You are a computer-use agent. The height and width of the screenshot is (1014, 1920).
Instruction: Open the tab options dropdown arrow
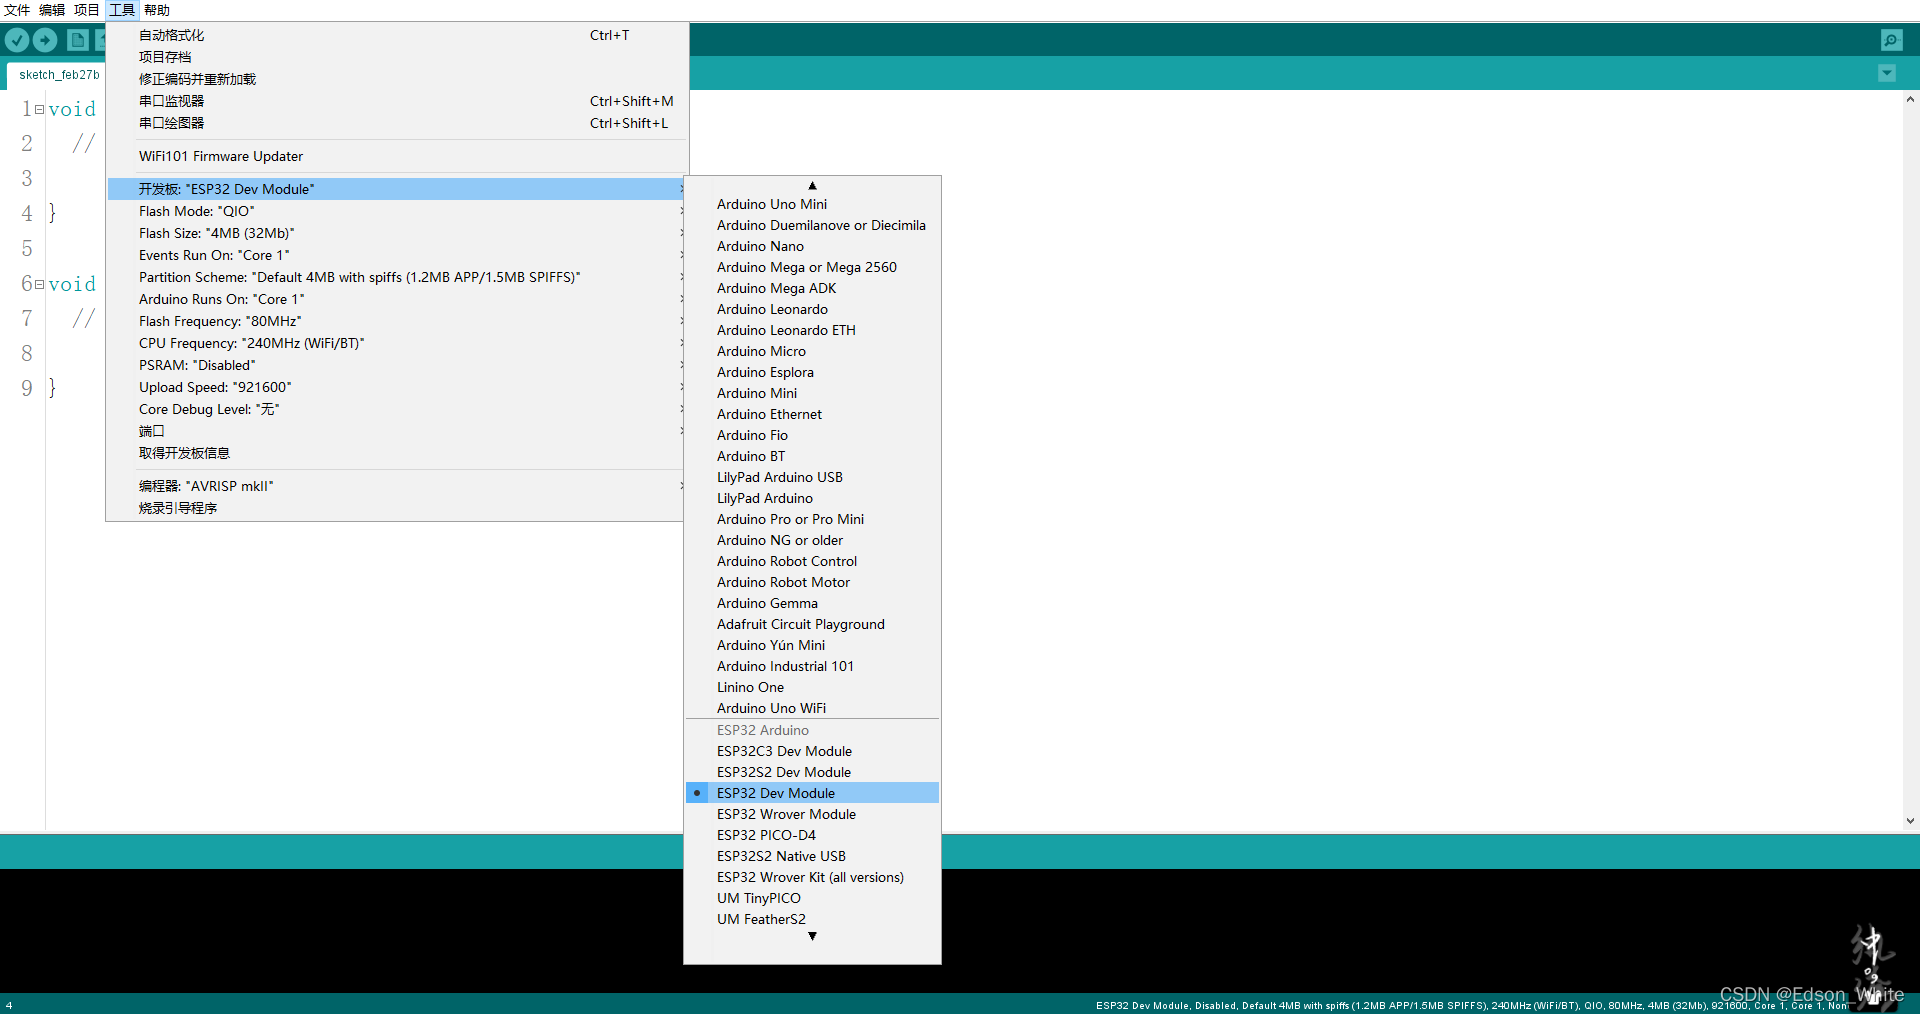[x=1887, y=73]
